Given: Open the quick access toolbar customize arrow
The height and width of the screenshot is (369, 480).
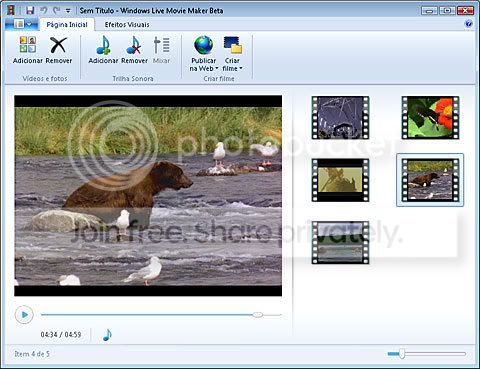Looking at the screenshot, I should pyautogui.click(x=68, y=11).
